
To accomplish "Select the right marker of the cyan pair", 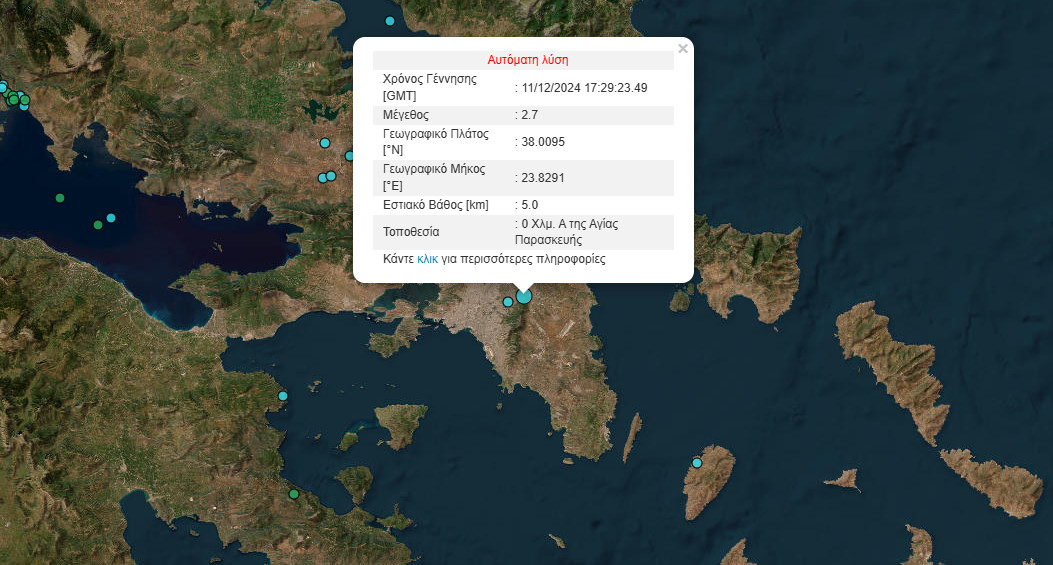I will point(331,176).
